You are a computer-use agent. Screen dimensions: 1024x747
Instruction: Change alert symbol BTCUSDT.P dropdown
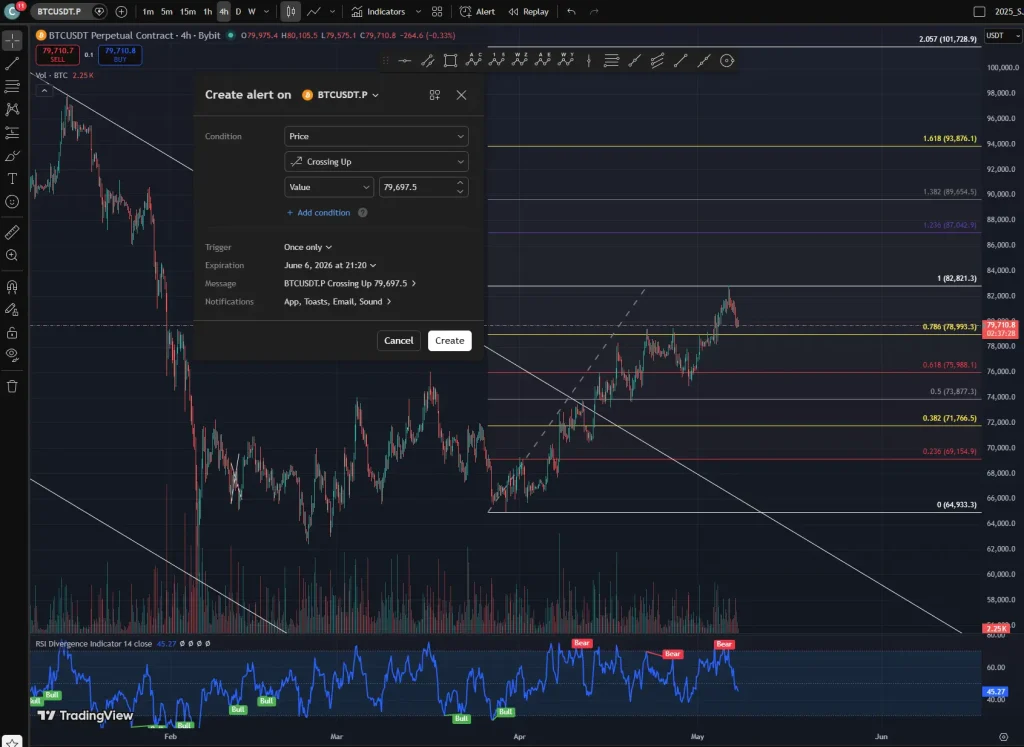click(340, 95)
